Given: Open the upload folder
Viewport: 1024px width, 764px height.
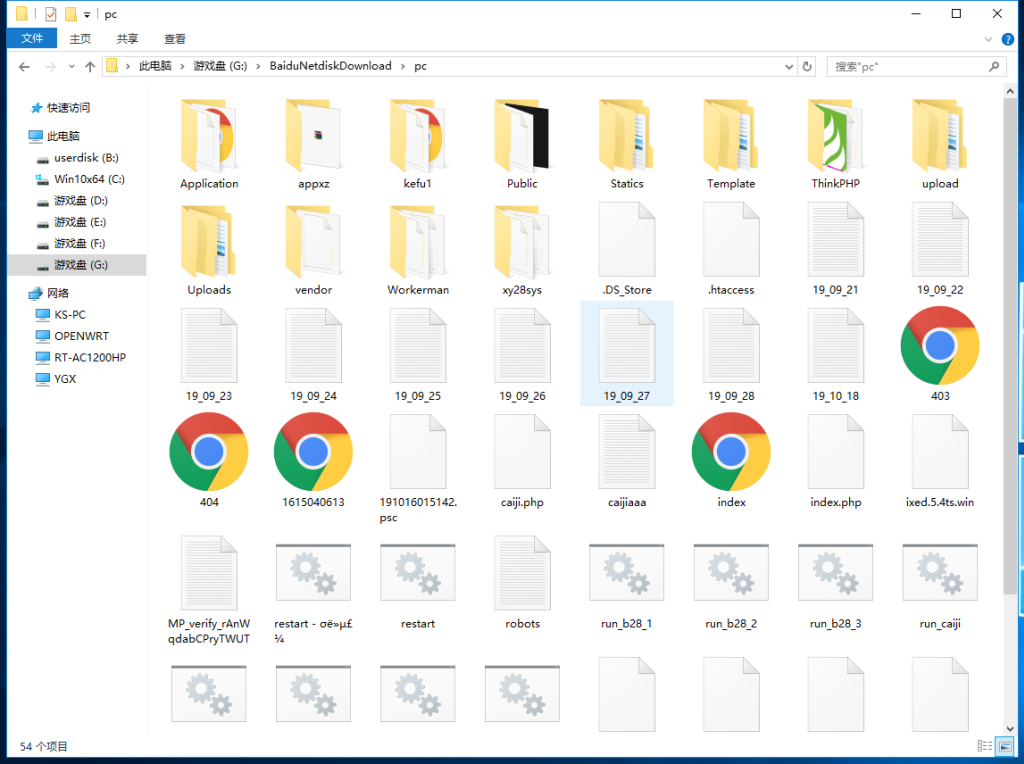Looking at the screenshot, I should (940, 144).
